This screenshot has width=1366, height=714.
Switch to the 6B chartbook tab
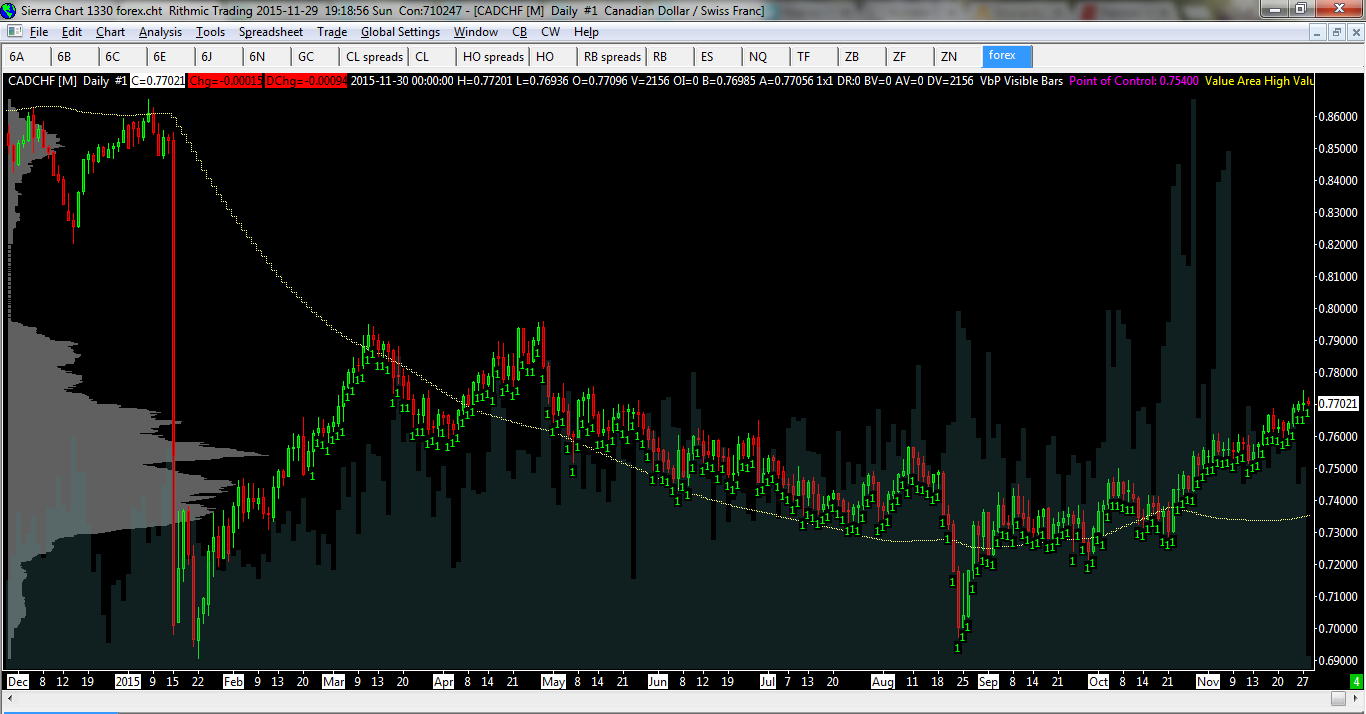74,57
